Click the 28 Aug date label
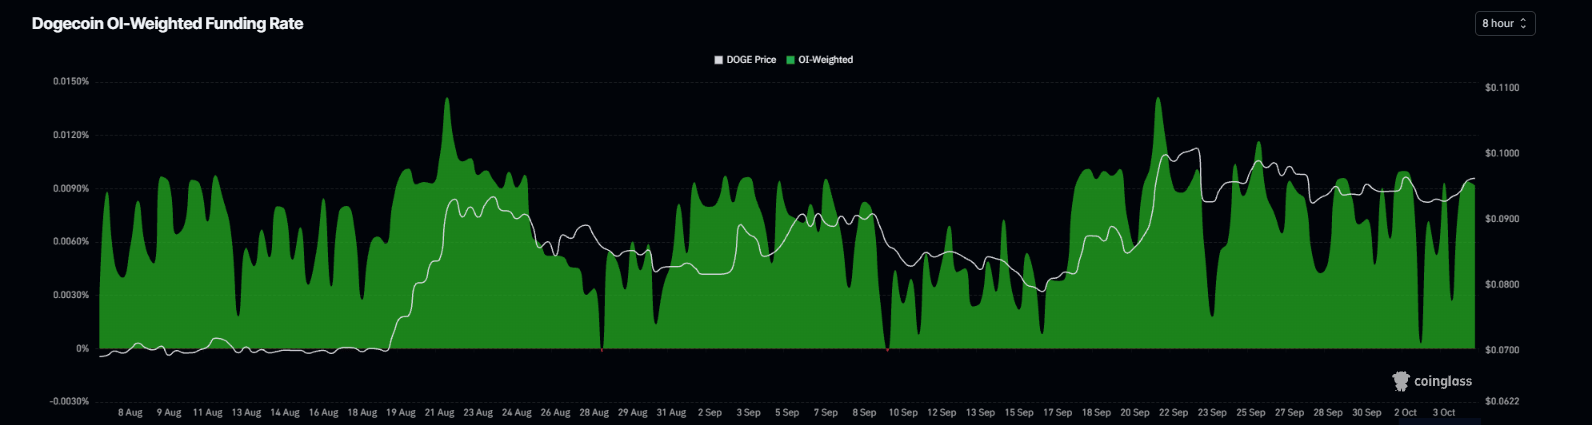1592x425 pixels. point(594,412)
